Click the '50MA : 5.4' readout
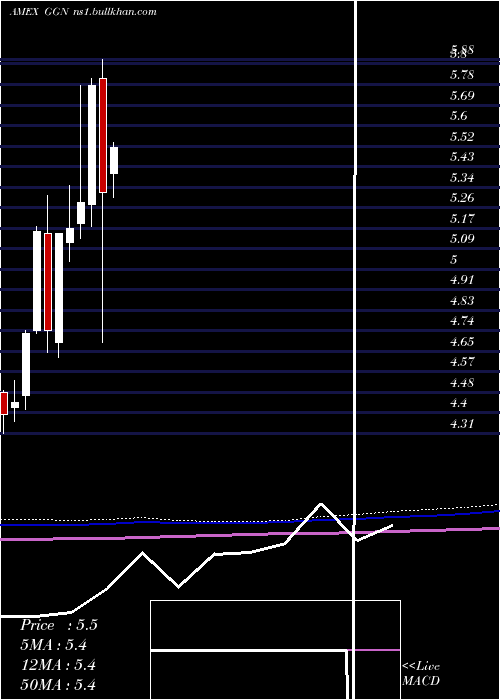This screenshot has height=700, width=500. [x=58, y=684]
